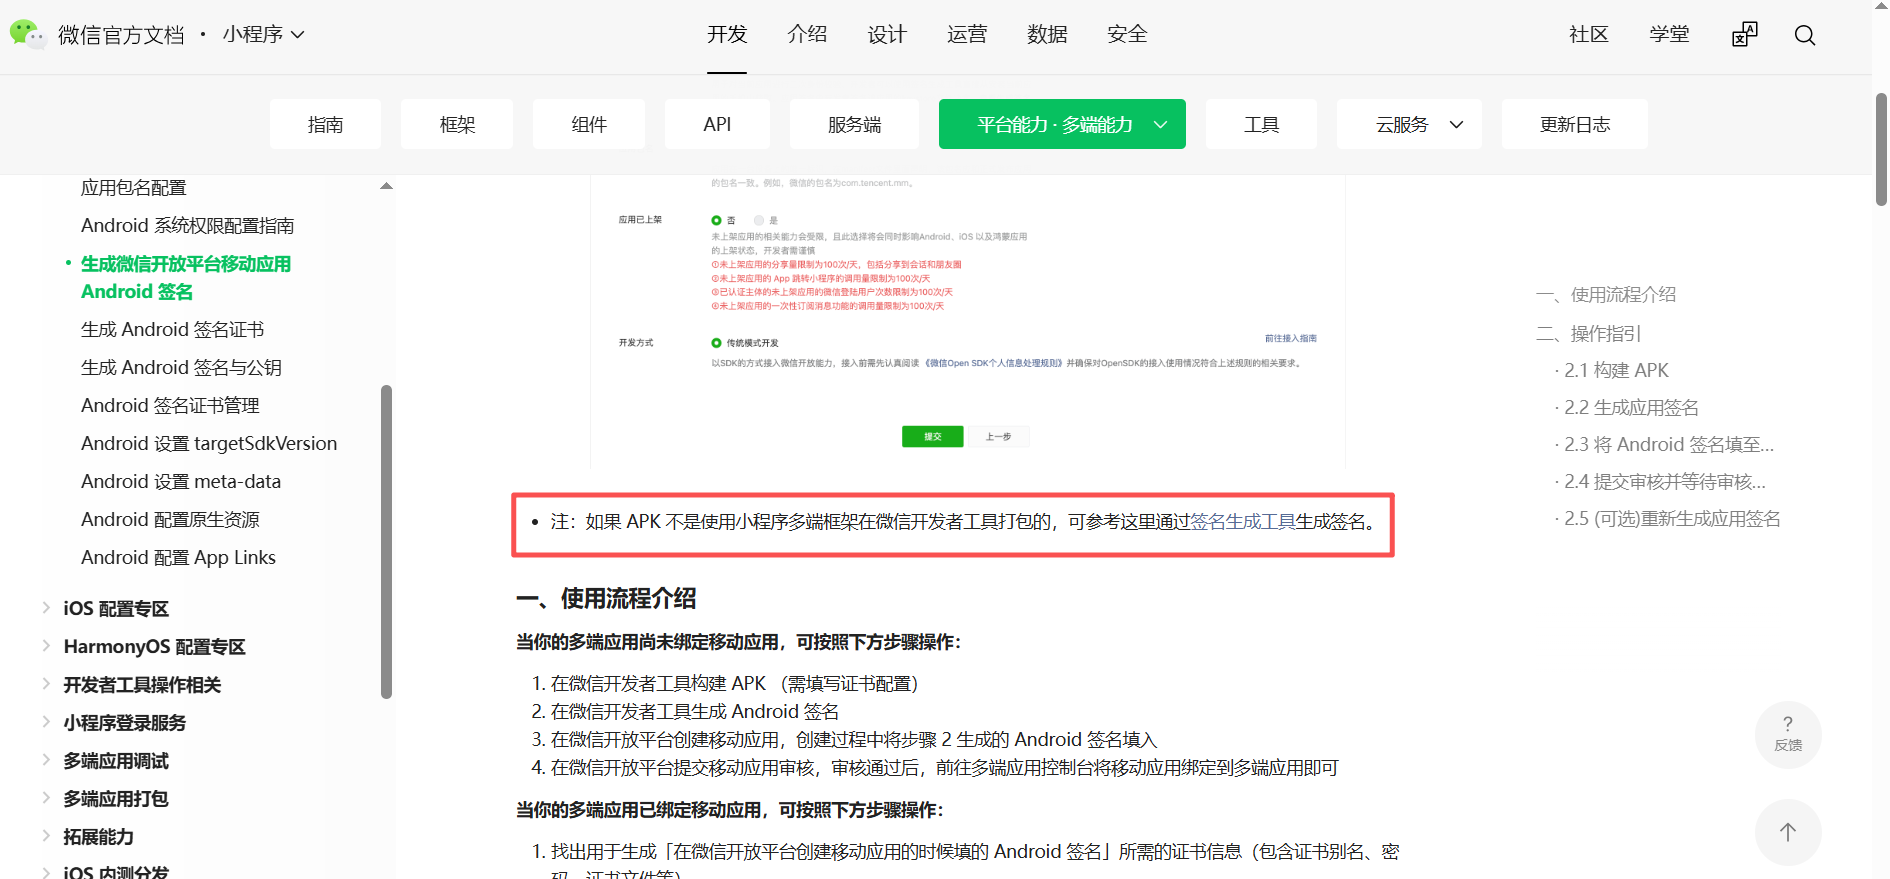
Task: Switch to the 设计 top tab
Action: pos(887,35)
